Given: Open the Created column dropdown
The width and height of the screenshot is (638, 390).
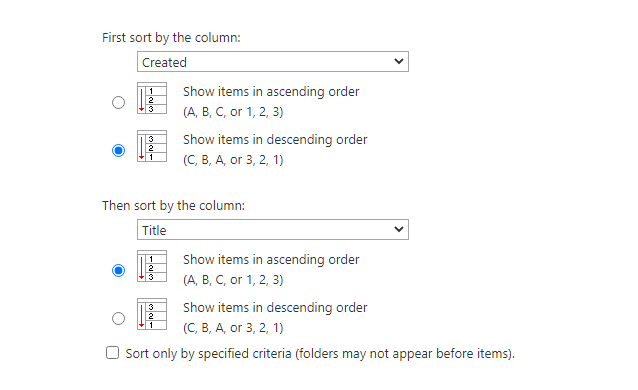Looking at the screenshot, I should click(x=273, y=62).
